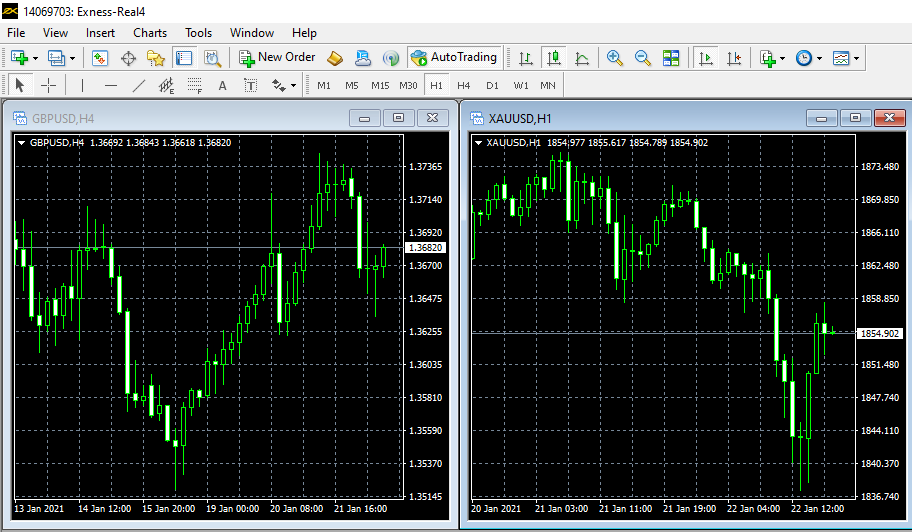Expand the chart Templates dropdown
This screenshot has height=532, width=912.
tap(858, 58)
